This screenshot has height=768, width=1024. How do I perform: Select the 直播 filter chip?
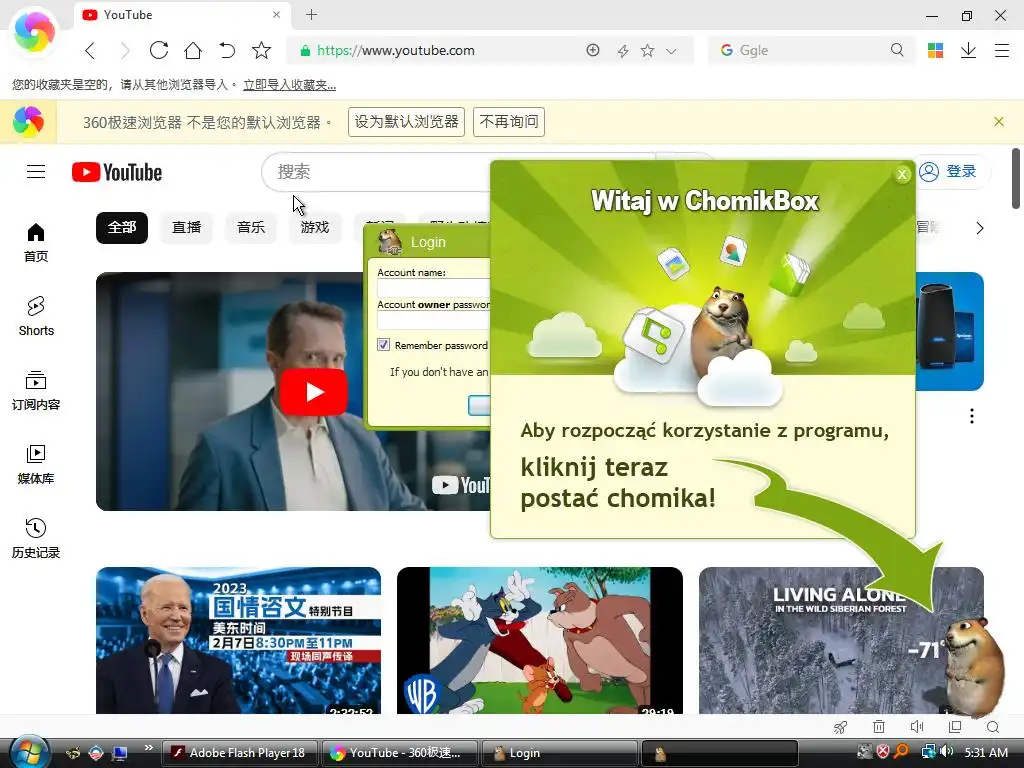coord(186,228)
